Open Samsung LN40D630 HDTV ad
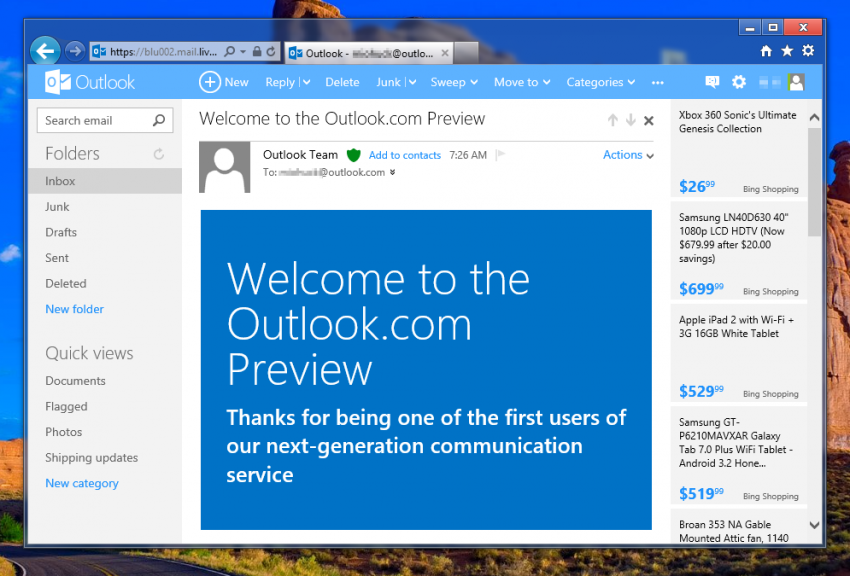 point(738,251)
